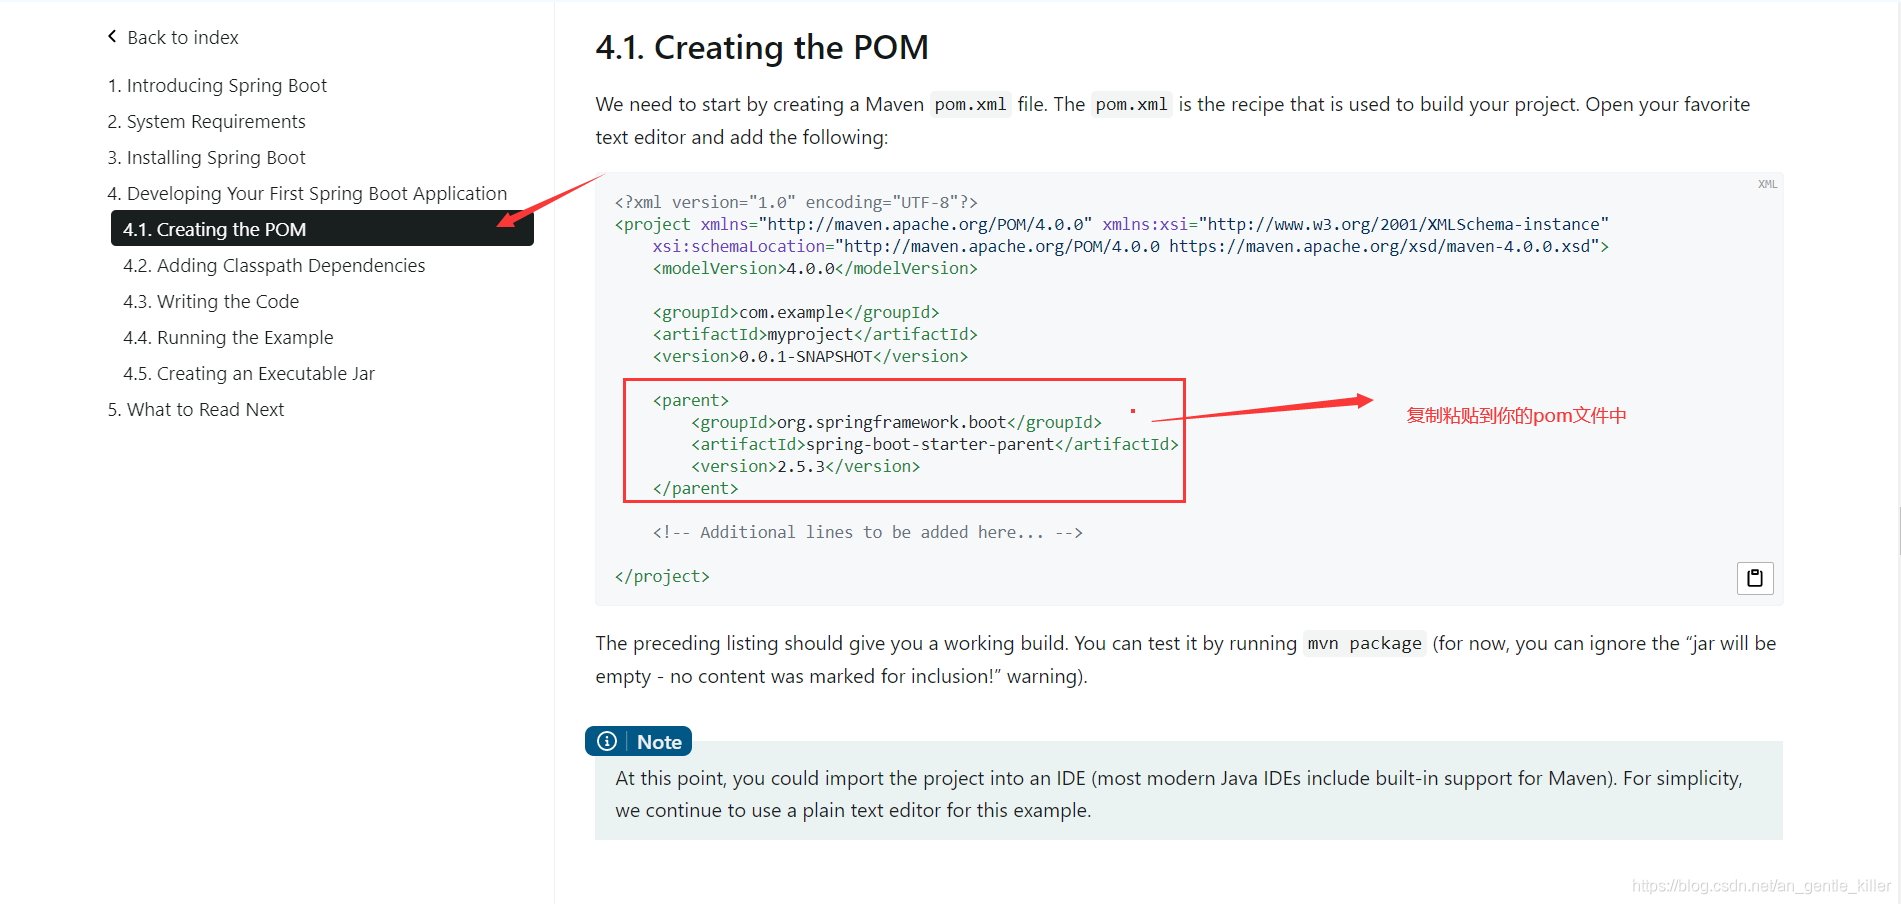
Task: Click the closing parent tag line
Action: 696,488
